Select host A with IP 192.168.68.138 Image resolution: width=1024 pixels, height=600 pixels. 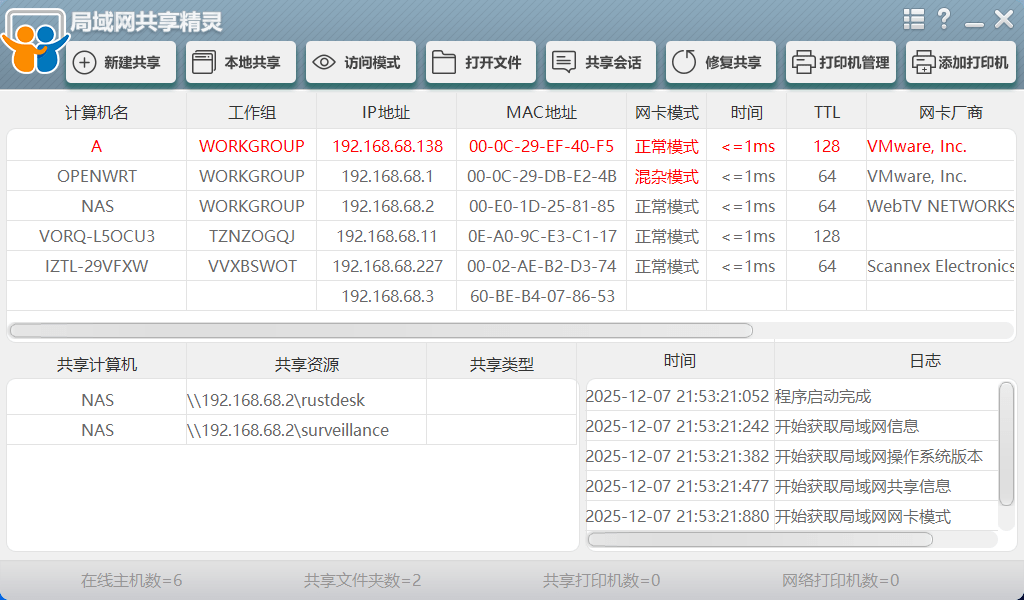96,146
